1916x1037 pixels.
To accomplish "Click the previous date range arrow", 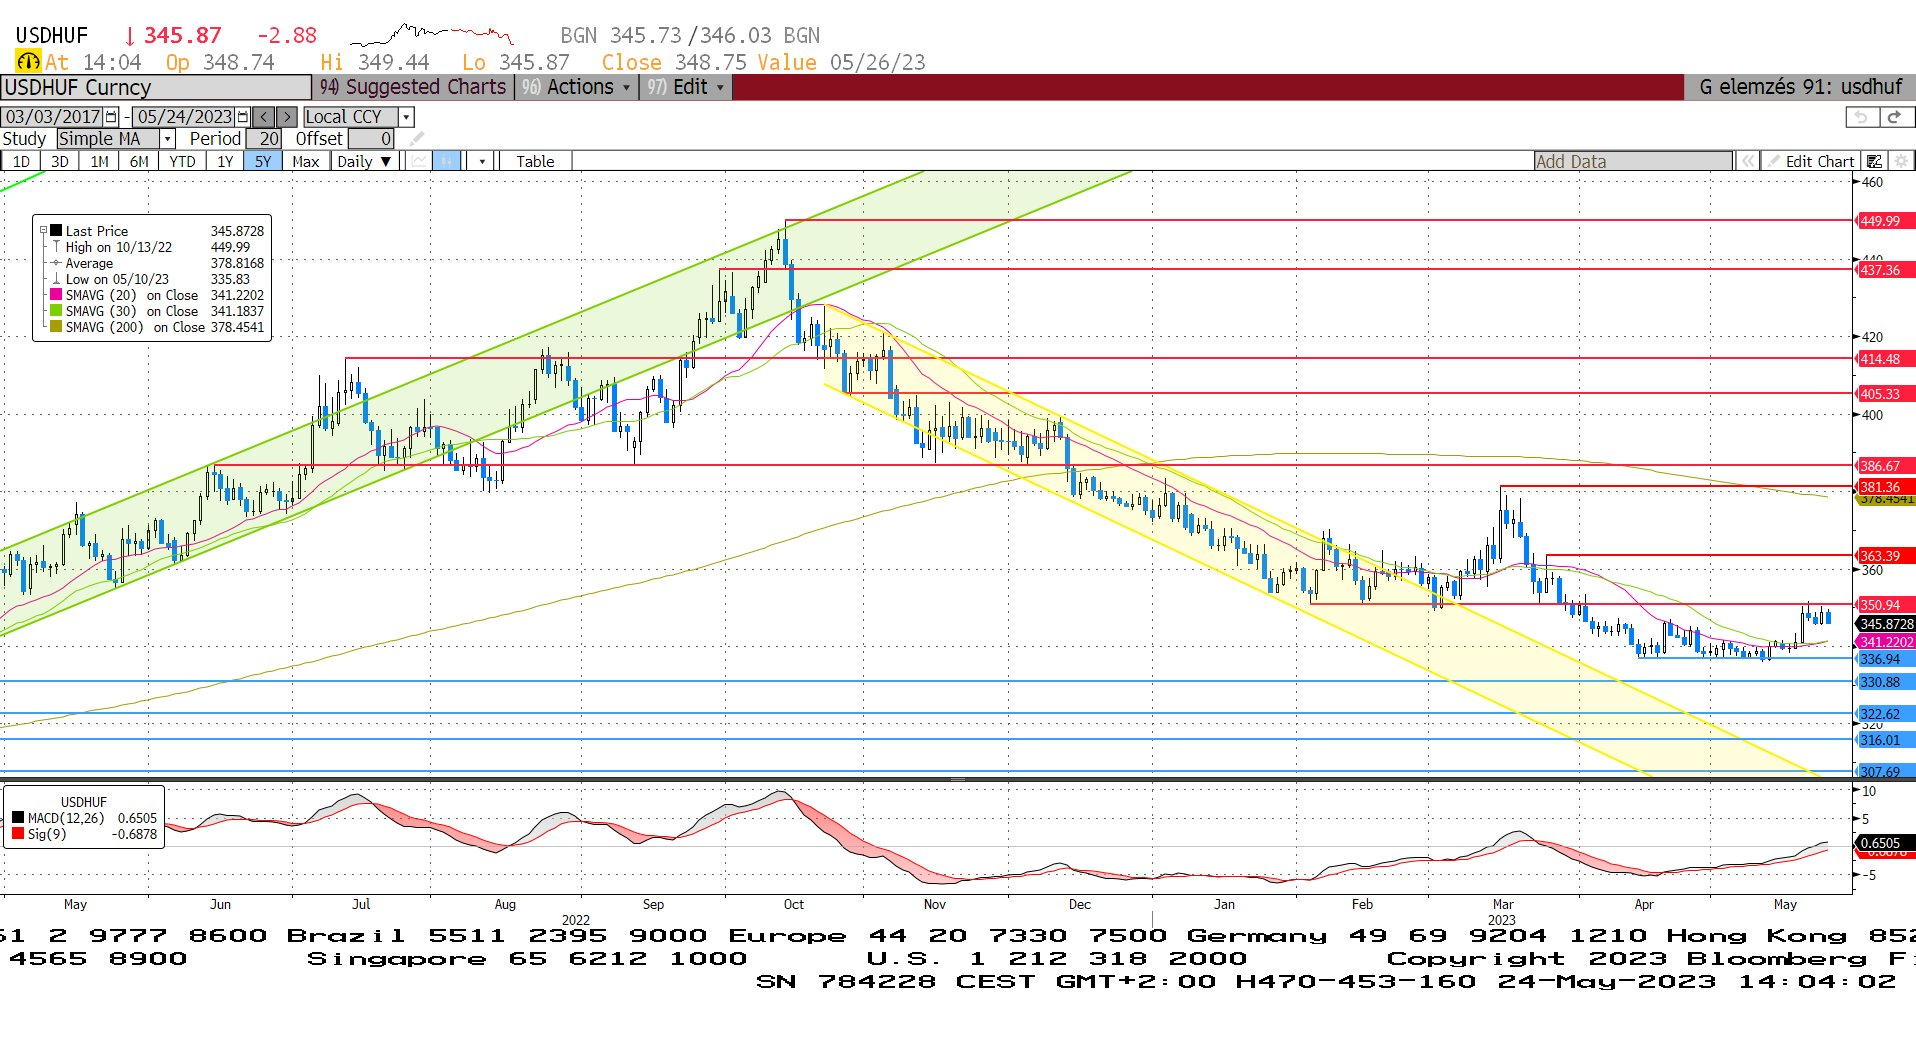I will 264,117.
